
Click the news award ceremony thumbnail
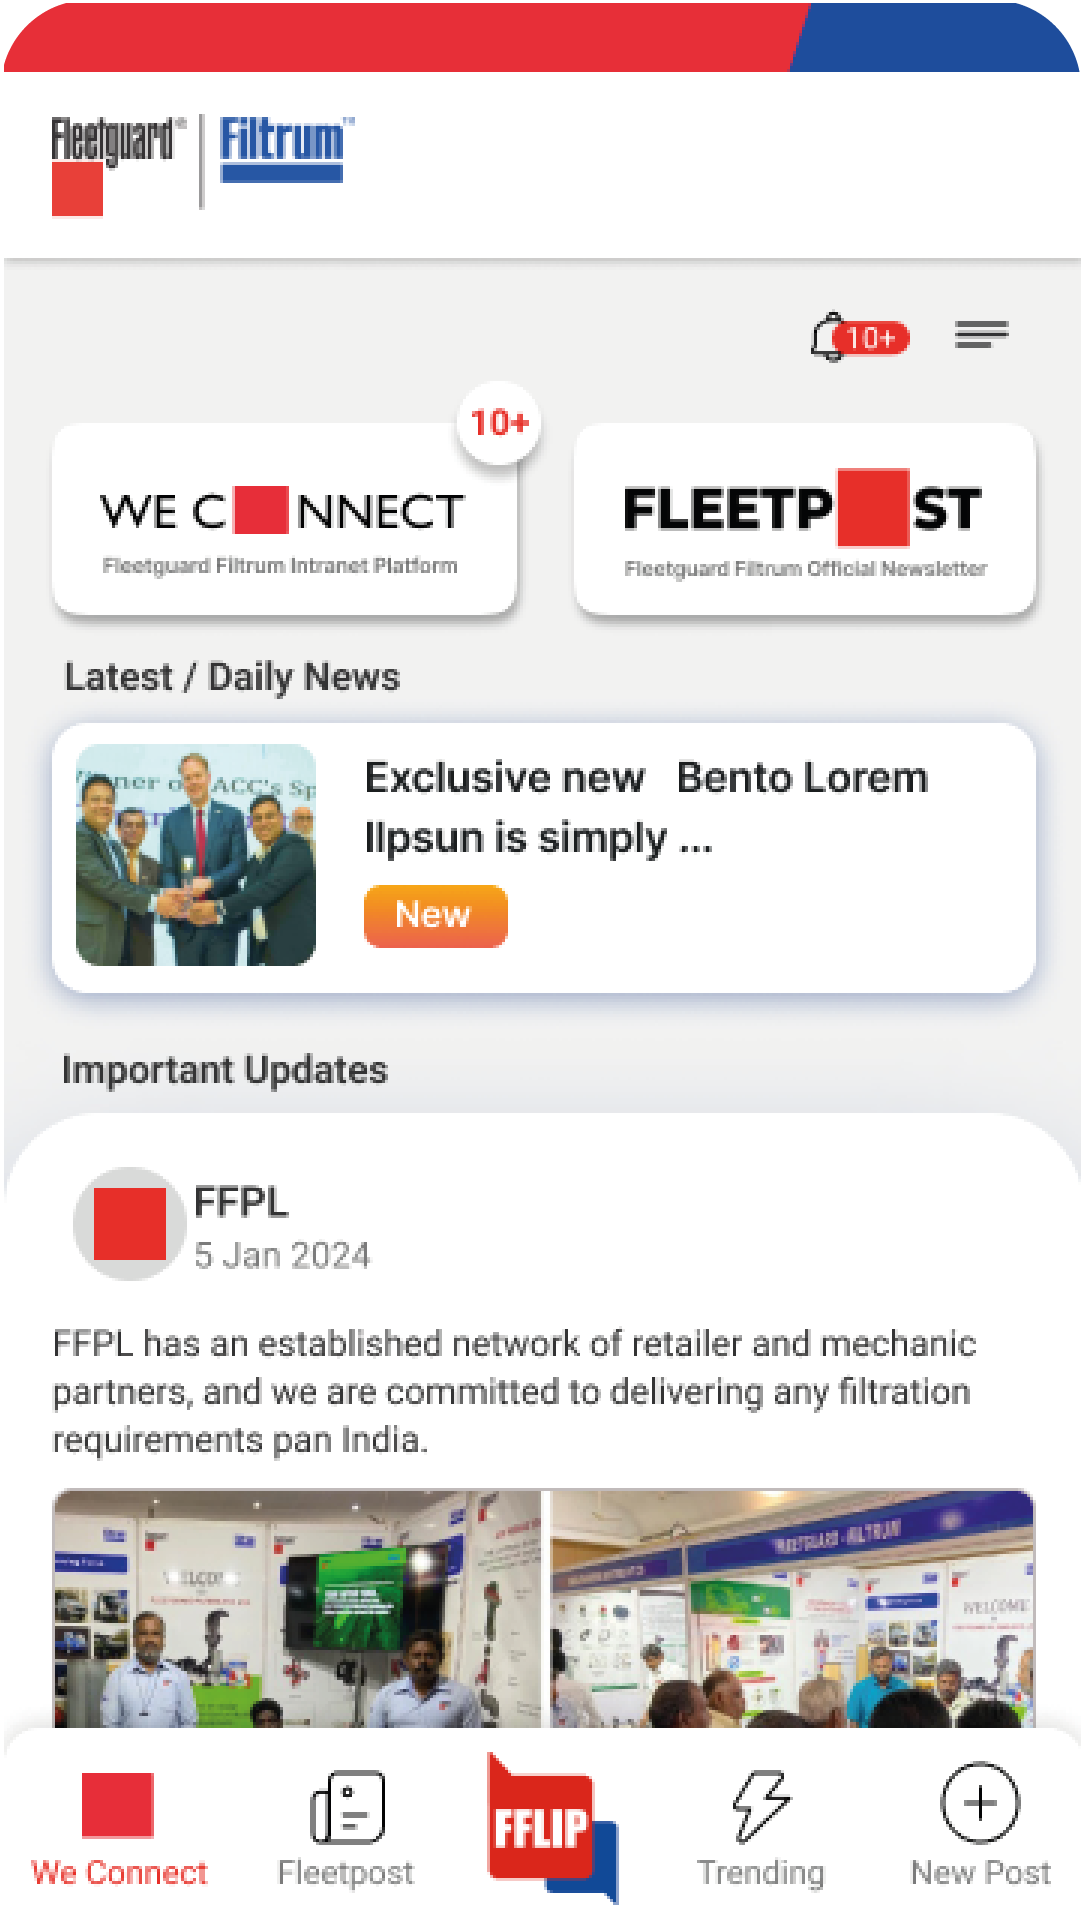click(x=196, y=855)
